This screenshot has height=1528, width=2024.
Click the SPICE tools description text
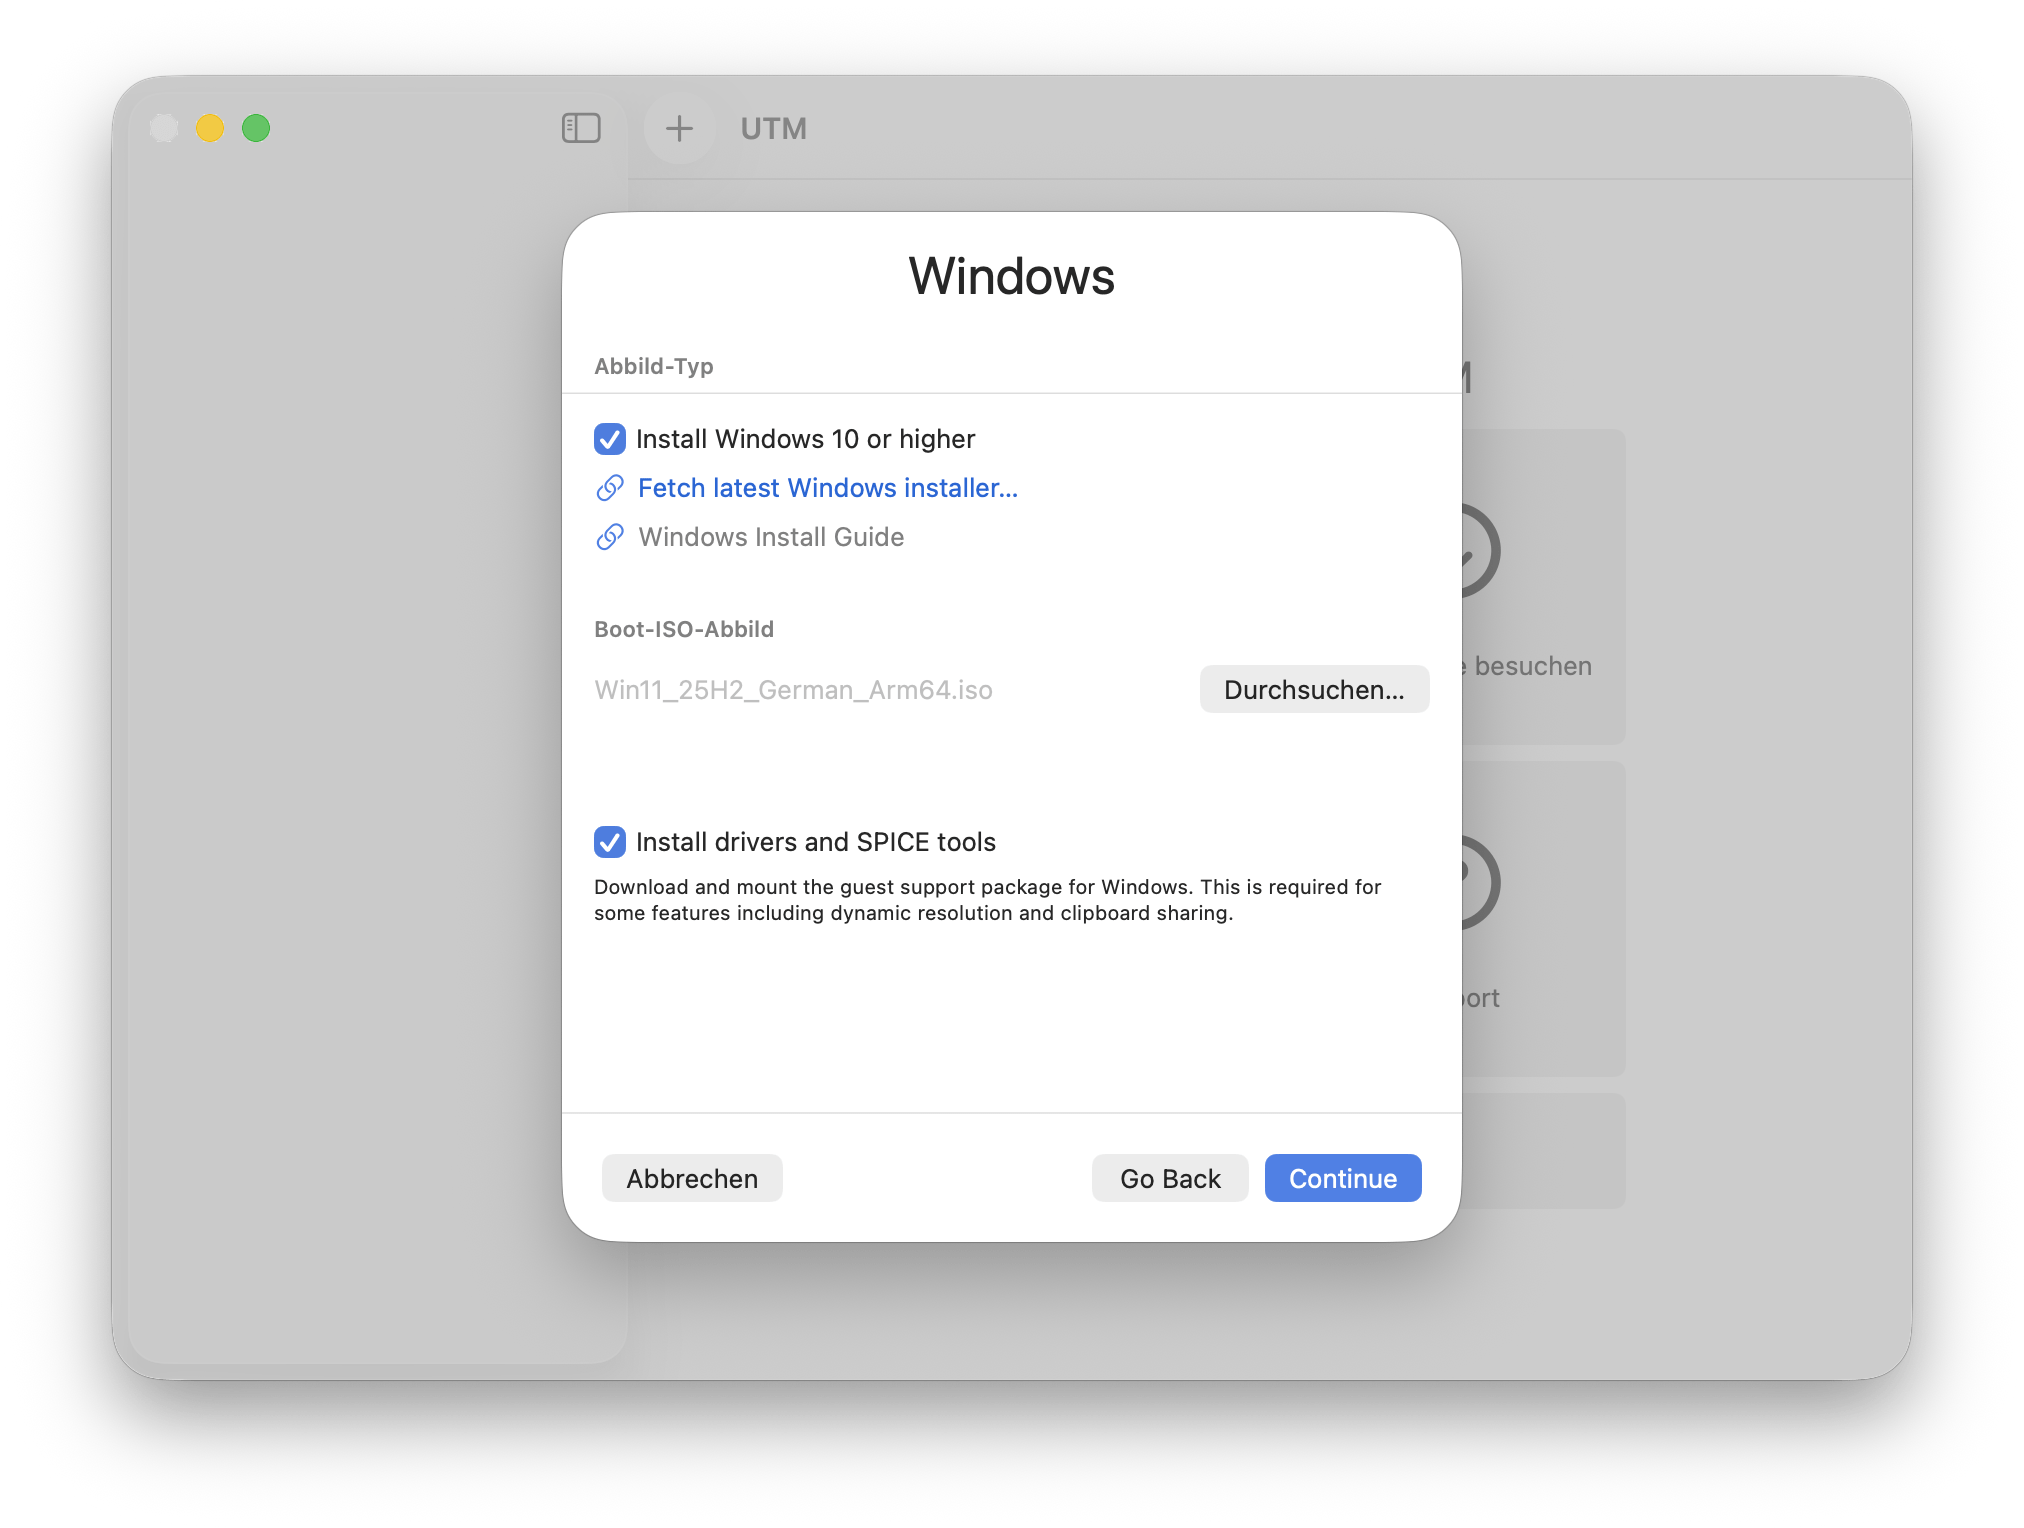pos(986,899)
